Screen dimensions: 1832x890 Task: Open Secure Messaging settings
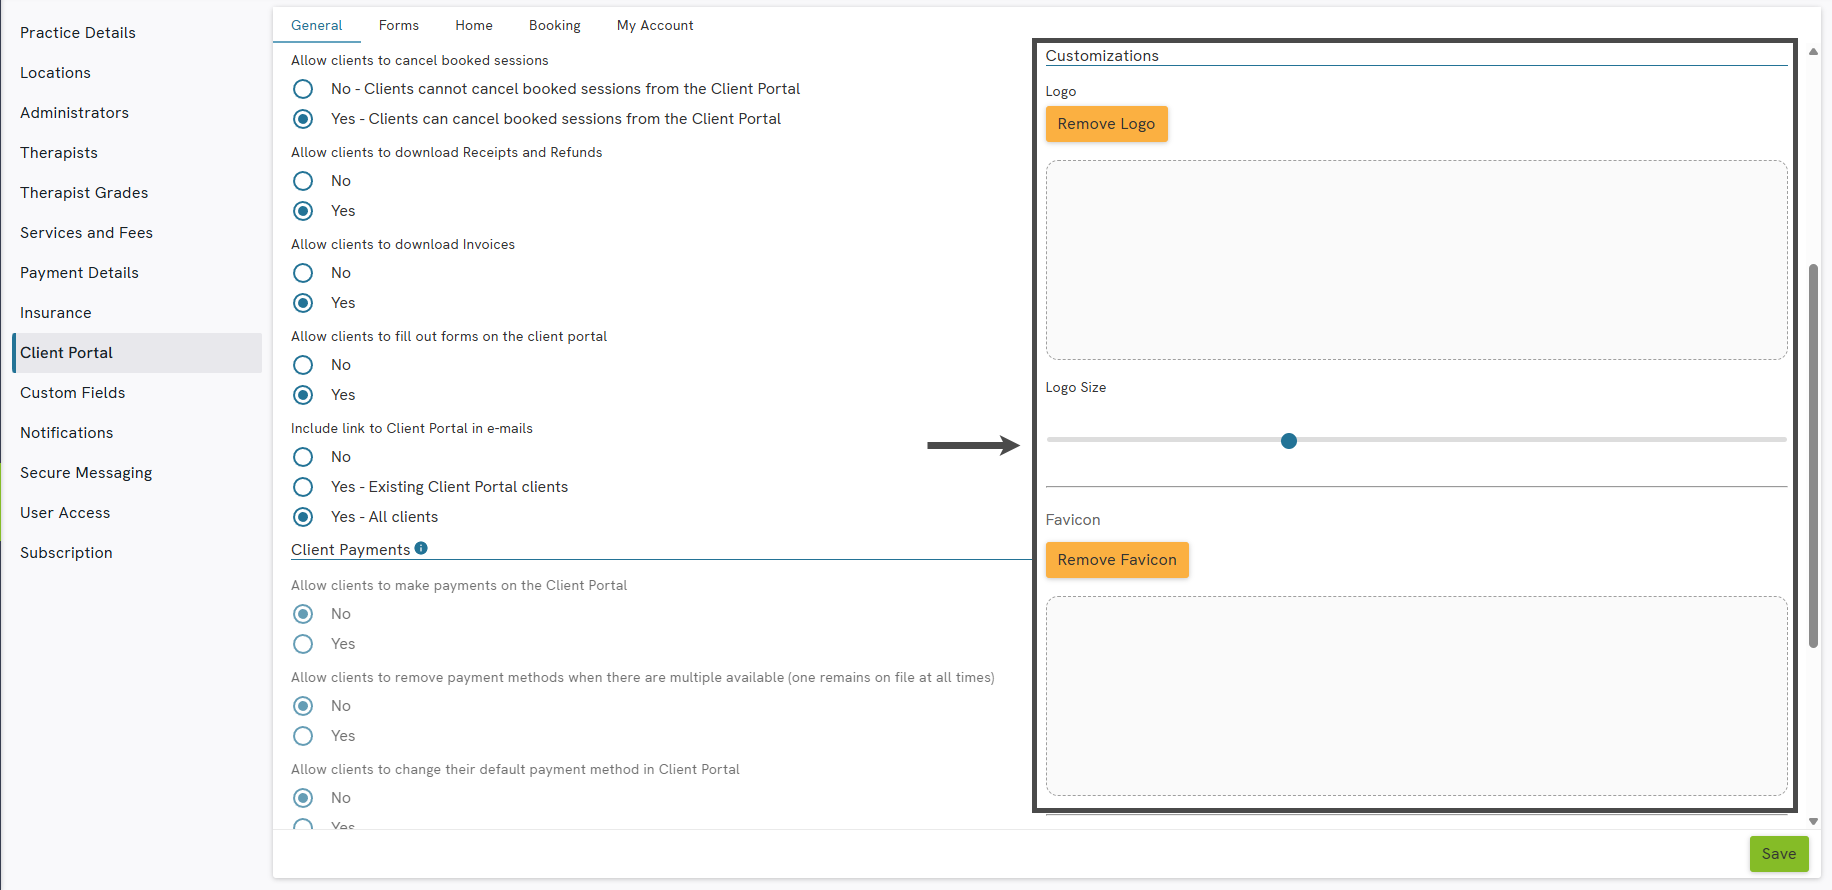click(x=137, y=473)
